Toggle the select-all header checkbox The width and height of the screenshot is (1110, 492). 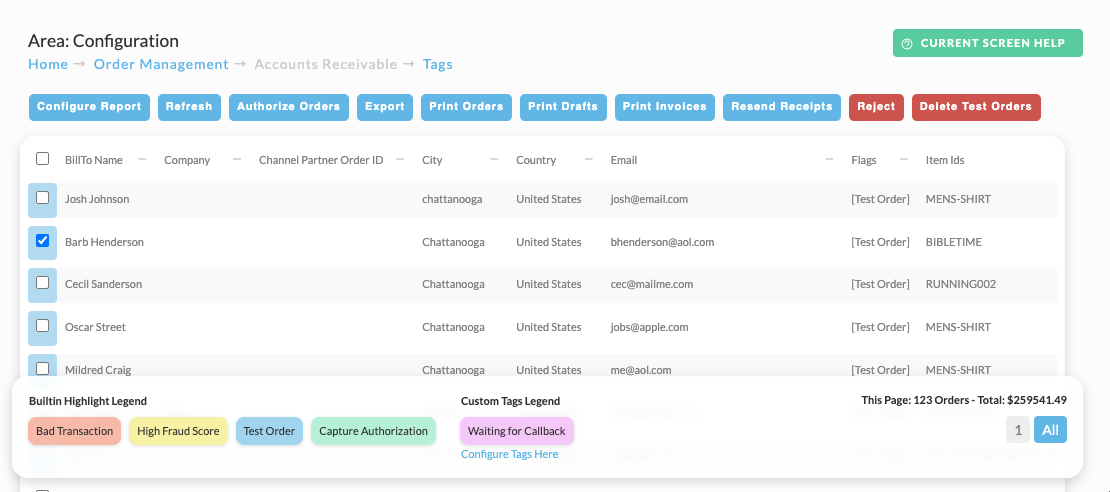(x=42, y=159)
